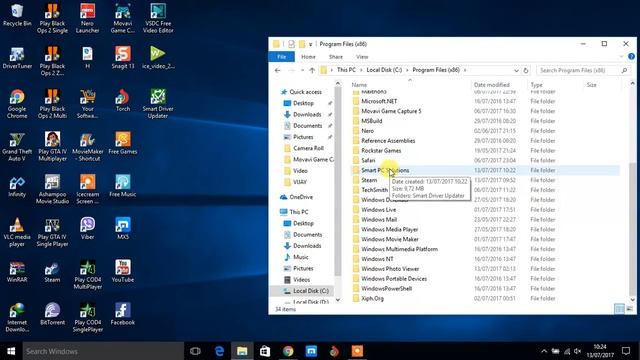Open Icecream Screen Recorder desktop icon
This screenshot has width=640, height=360.
[x=87, y=189]
